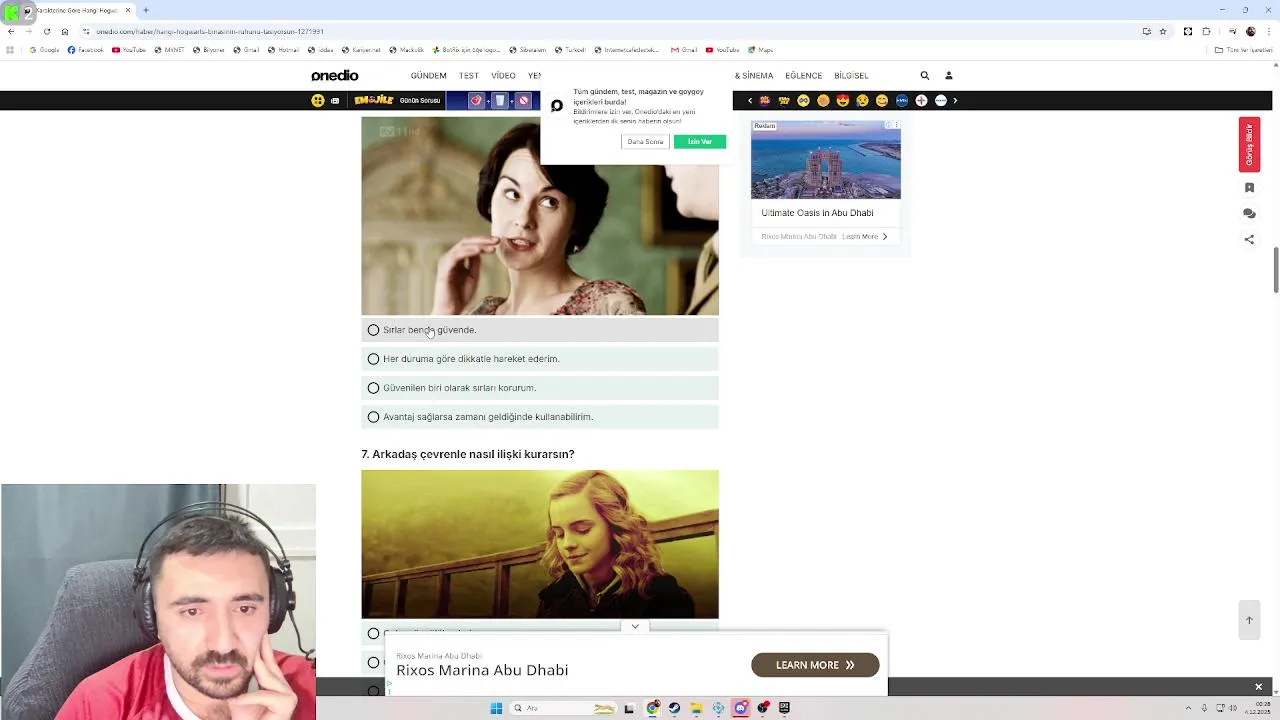Open Steam from the taskbar
Image resolution: width=1280 pixels, height=720 pixels.
point(674,708)
